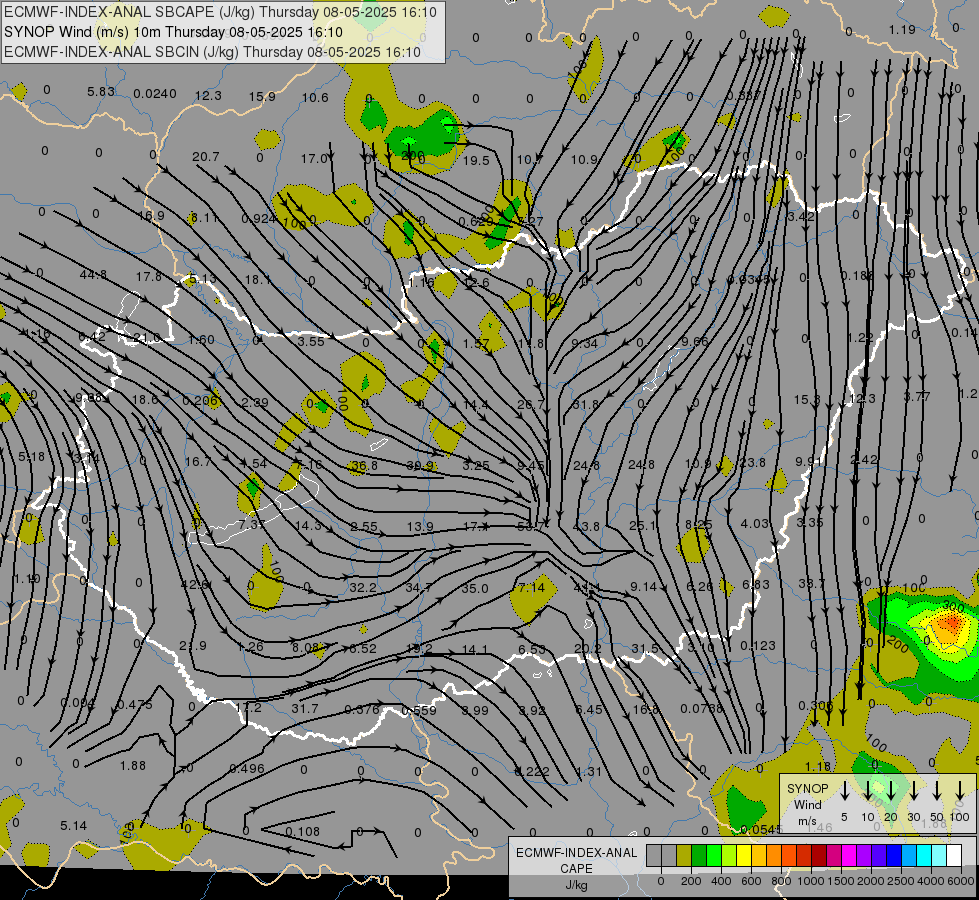
Task: Click the map value 5.14
Action: [74, 826]
